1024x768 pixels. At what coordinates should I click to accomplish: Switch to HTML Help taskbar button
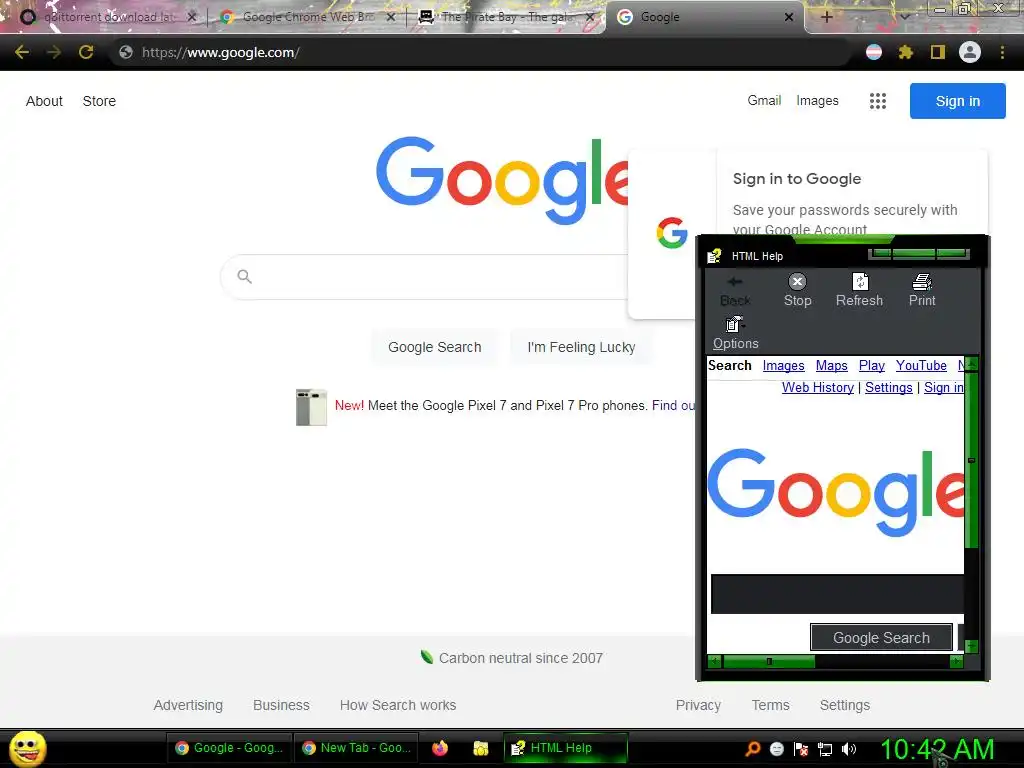(x=566, y=748)
